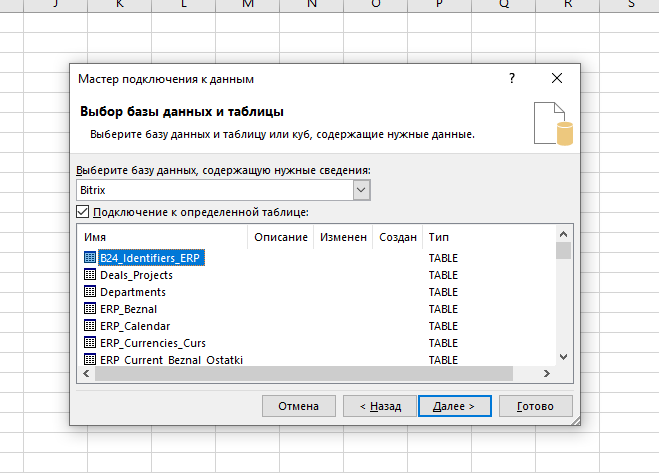Click table icon beside Deals_Projects
This screenshot has width=659, height=473.
90,275
